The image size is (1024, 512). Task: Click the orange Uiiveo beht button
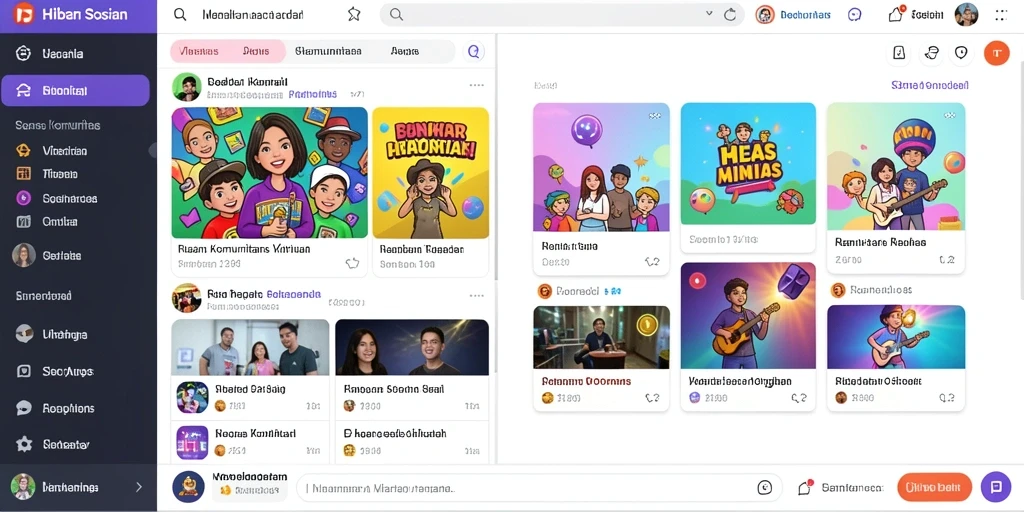pyautogui.click(x=935, y=487)
